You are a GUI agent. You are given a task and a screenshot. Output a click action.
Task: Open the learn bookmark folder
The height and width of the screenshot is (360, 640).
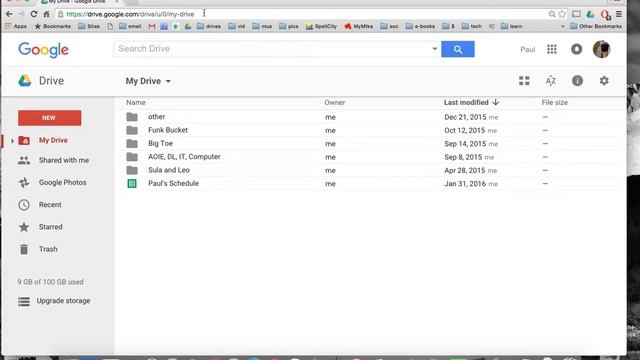click(x=511, y=27)
